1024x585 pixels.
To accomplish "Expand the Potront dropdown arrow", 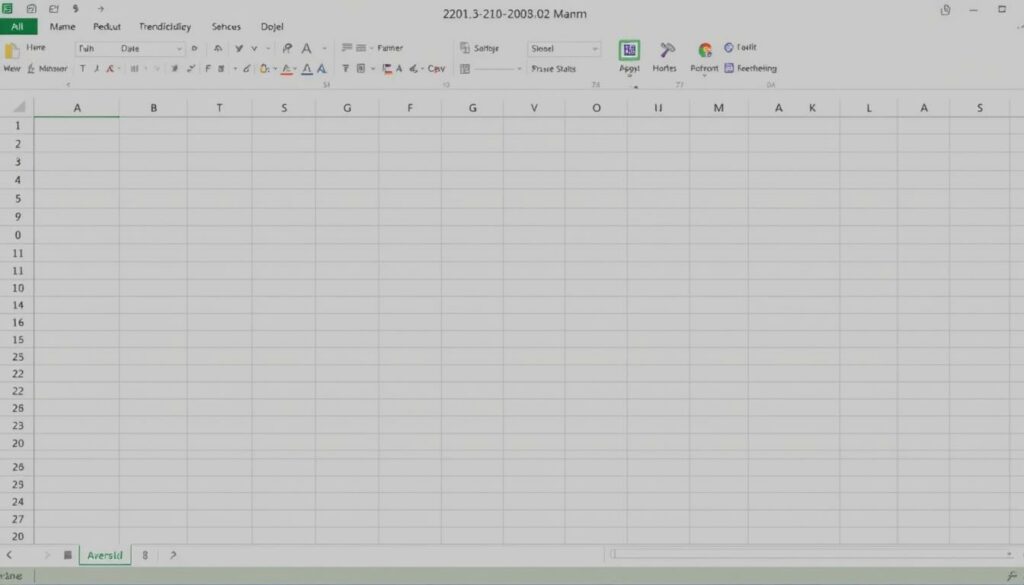I will pyautogui.click(x=704, y=76).
